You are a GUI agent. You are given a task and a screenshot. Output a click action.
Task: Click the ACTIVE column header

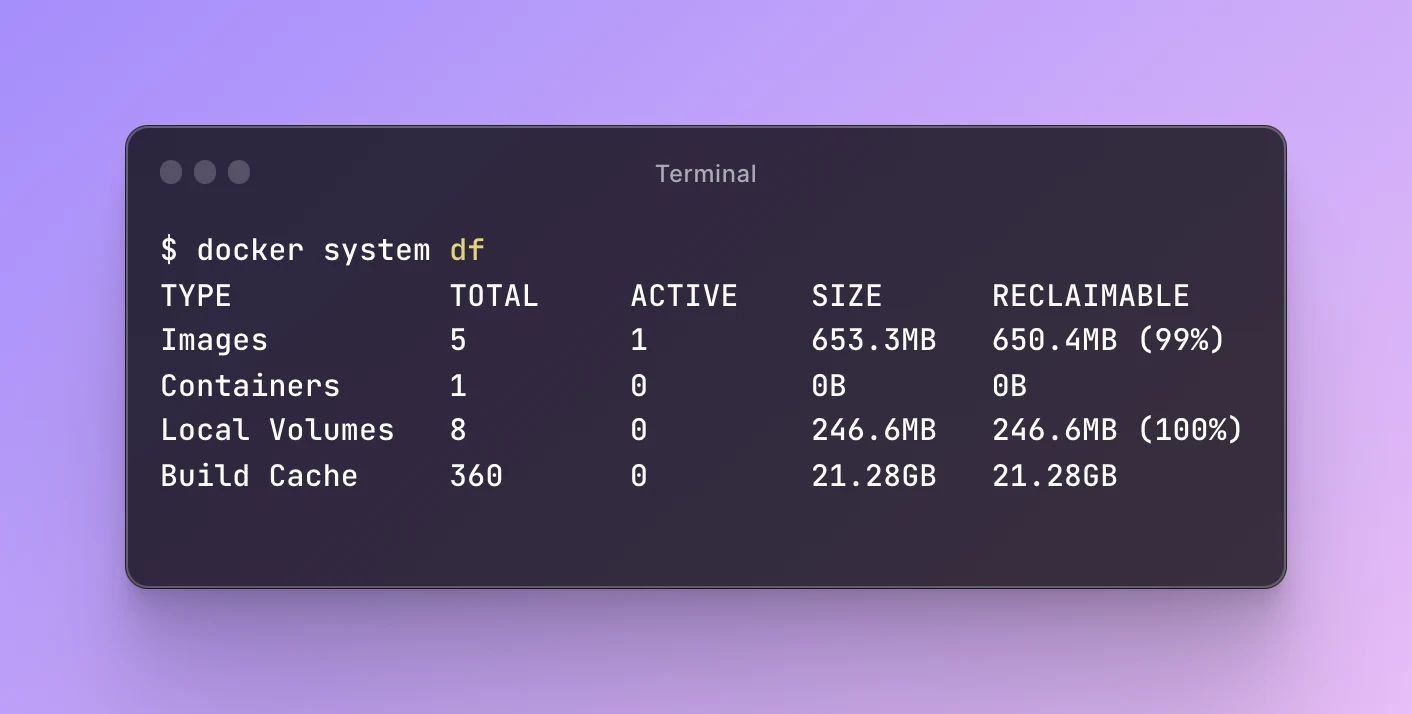click(684, 296)
